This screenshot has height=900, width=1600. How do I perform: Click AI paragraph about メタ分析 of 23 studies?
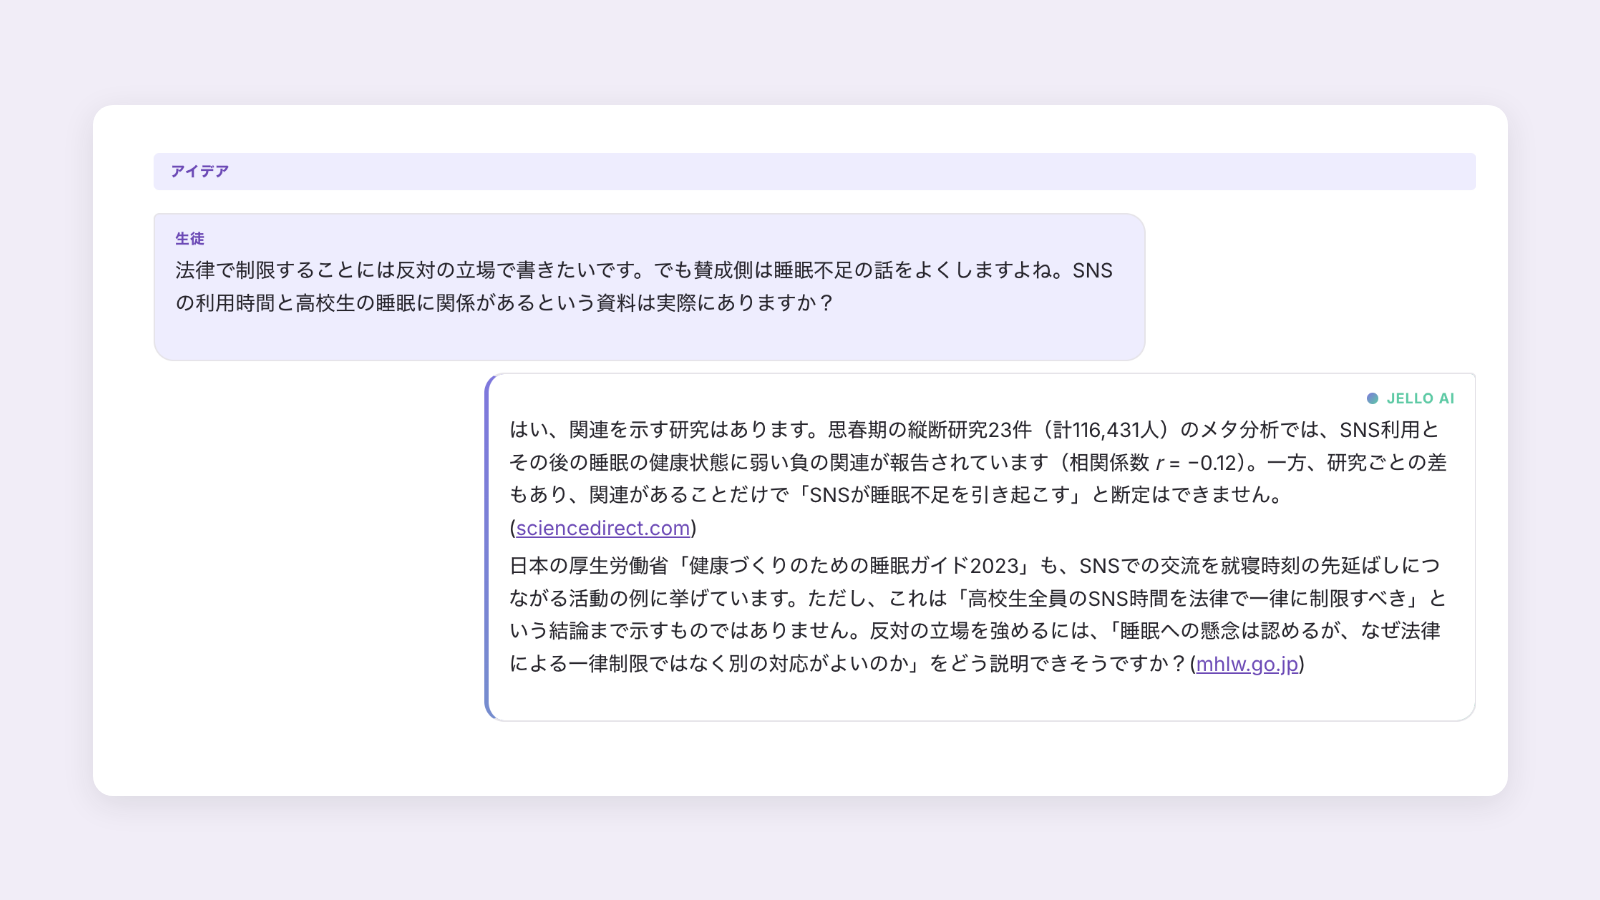[x=979, y=478]
